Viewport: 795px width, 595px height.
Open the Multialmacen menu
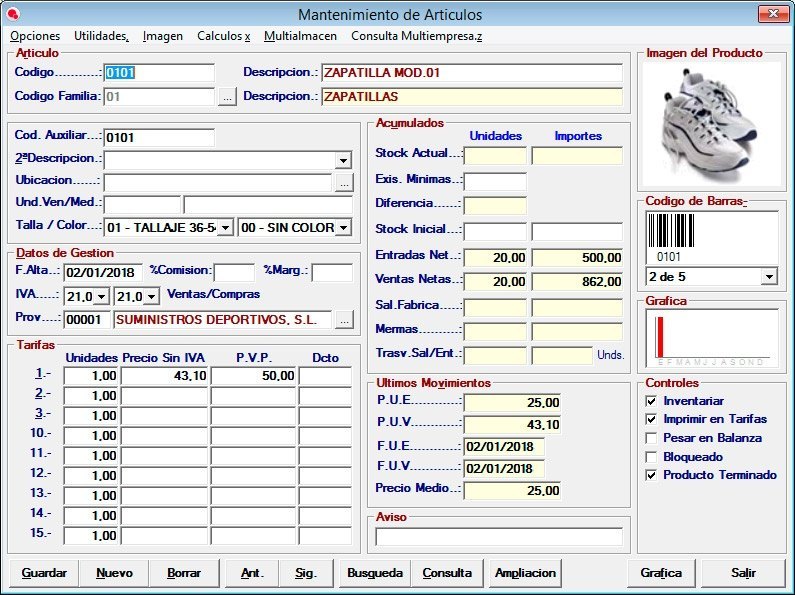coord(300,36)
